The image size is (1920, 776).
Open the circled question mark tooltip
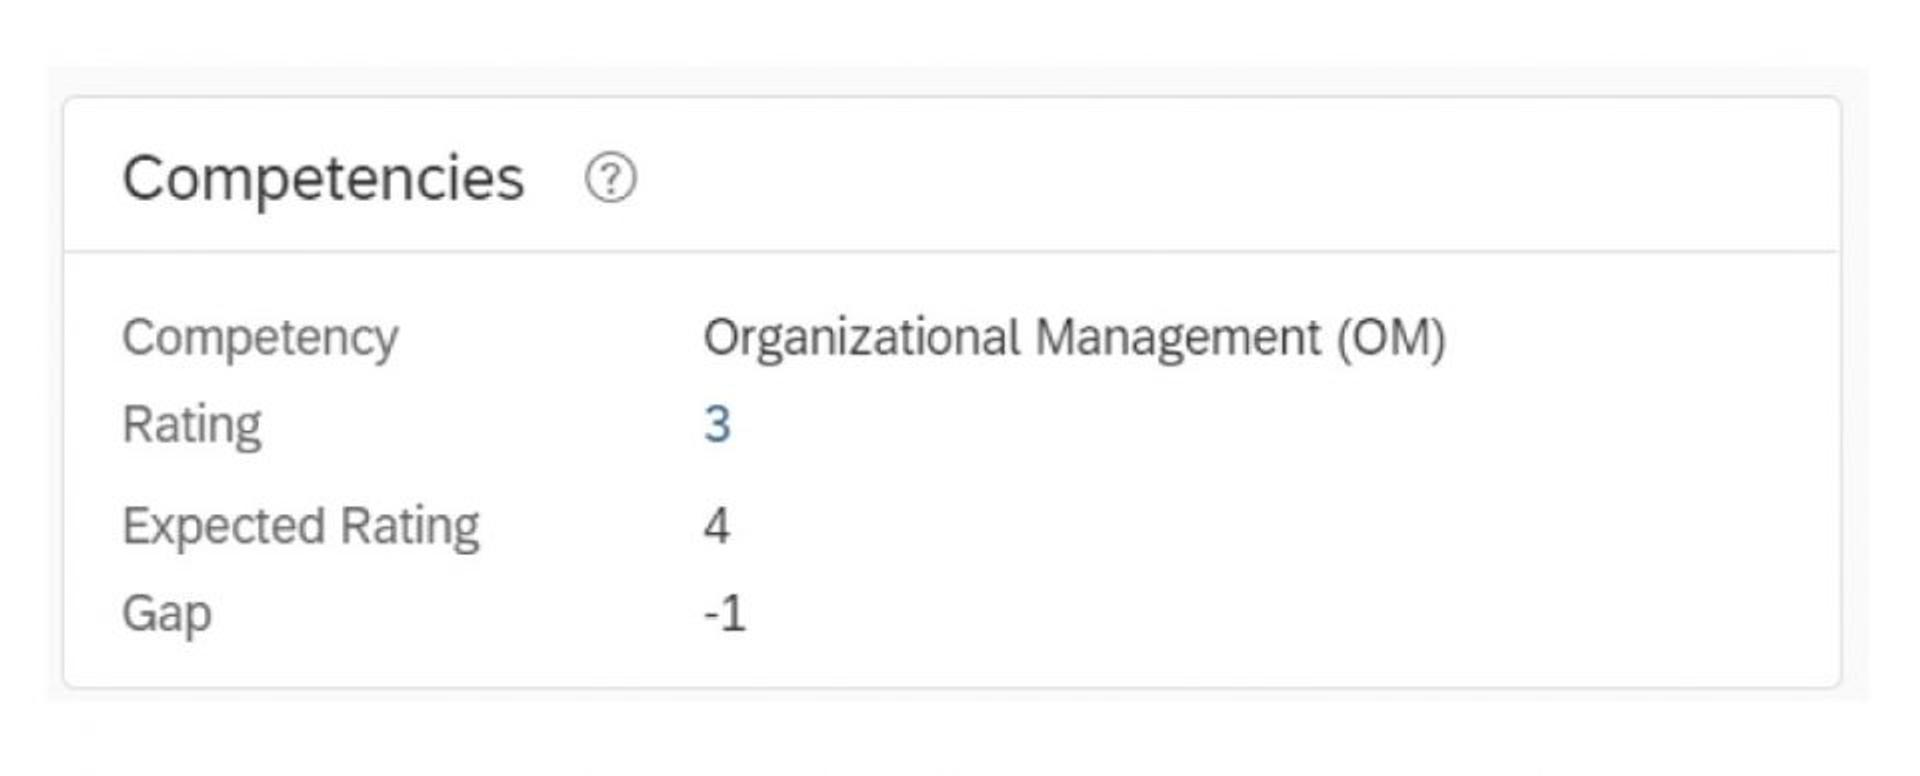tap(610, 178)
